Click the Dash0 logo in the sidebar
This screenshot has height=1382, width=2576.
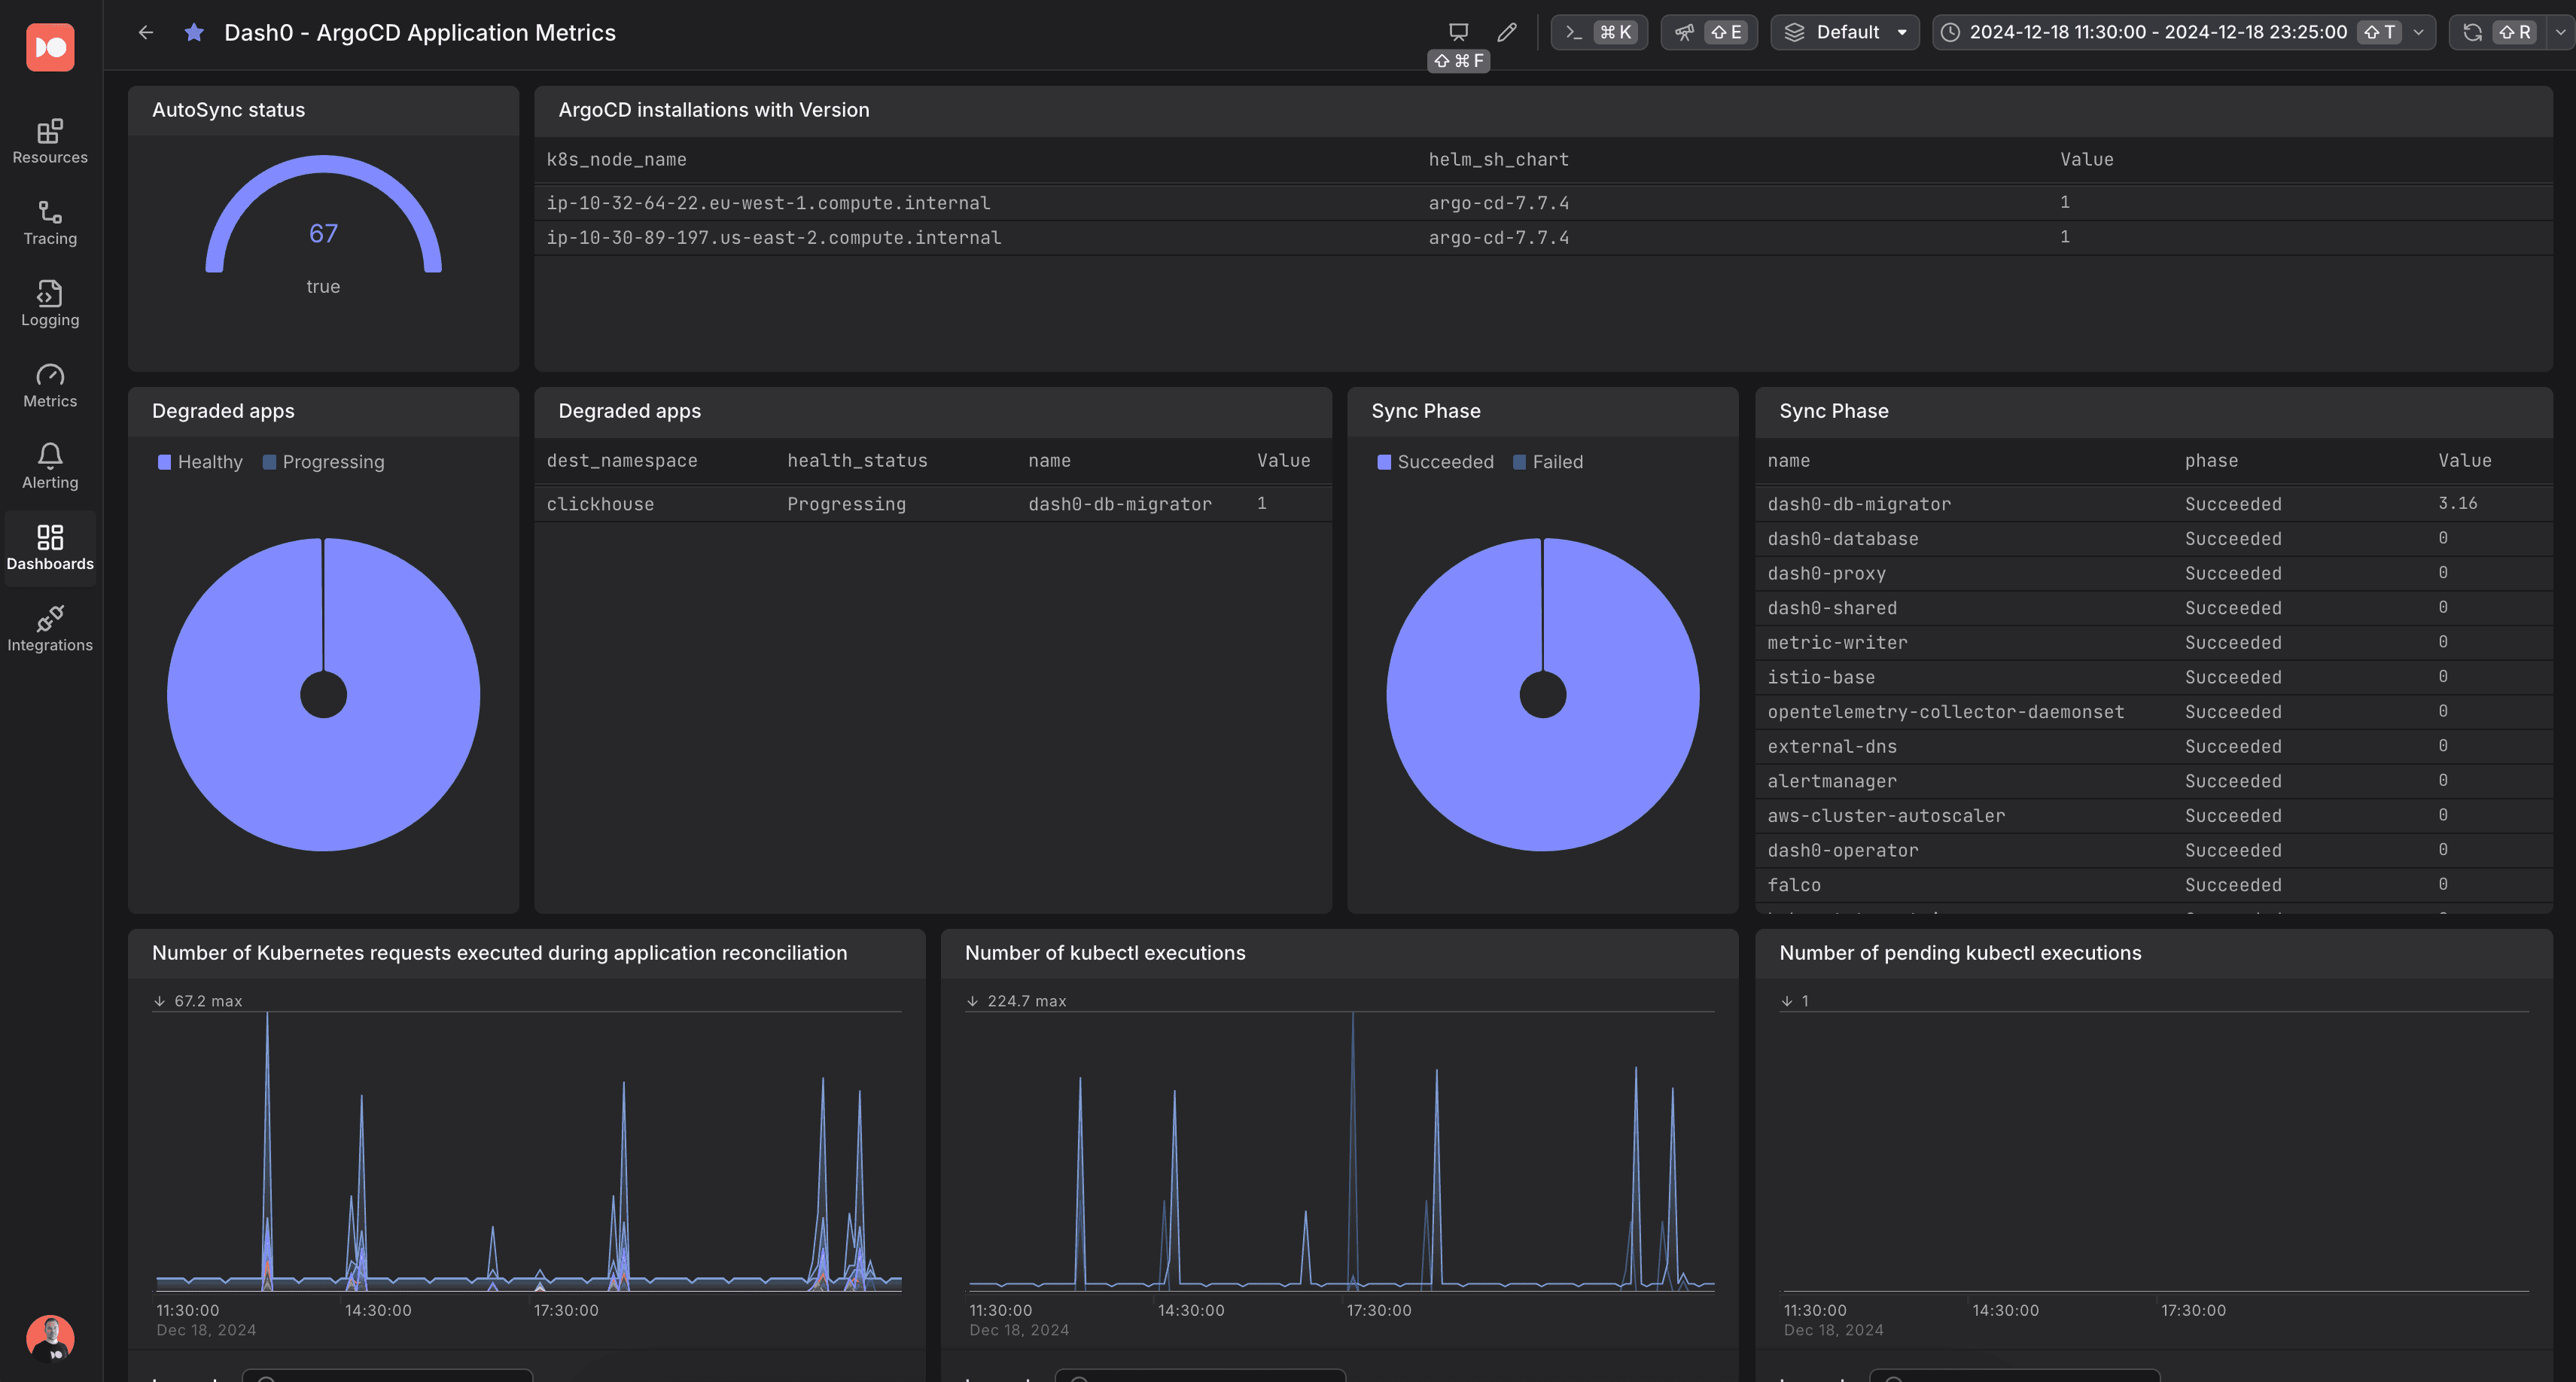pyautogui.click(x=50, y=47)
